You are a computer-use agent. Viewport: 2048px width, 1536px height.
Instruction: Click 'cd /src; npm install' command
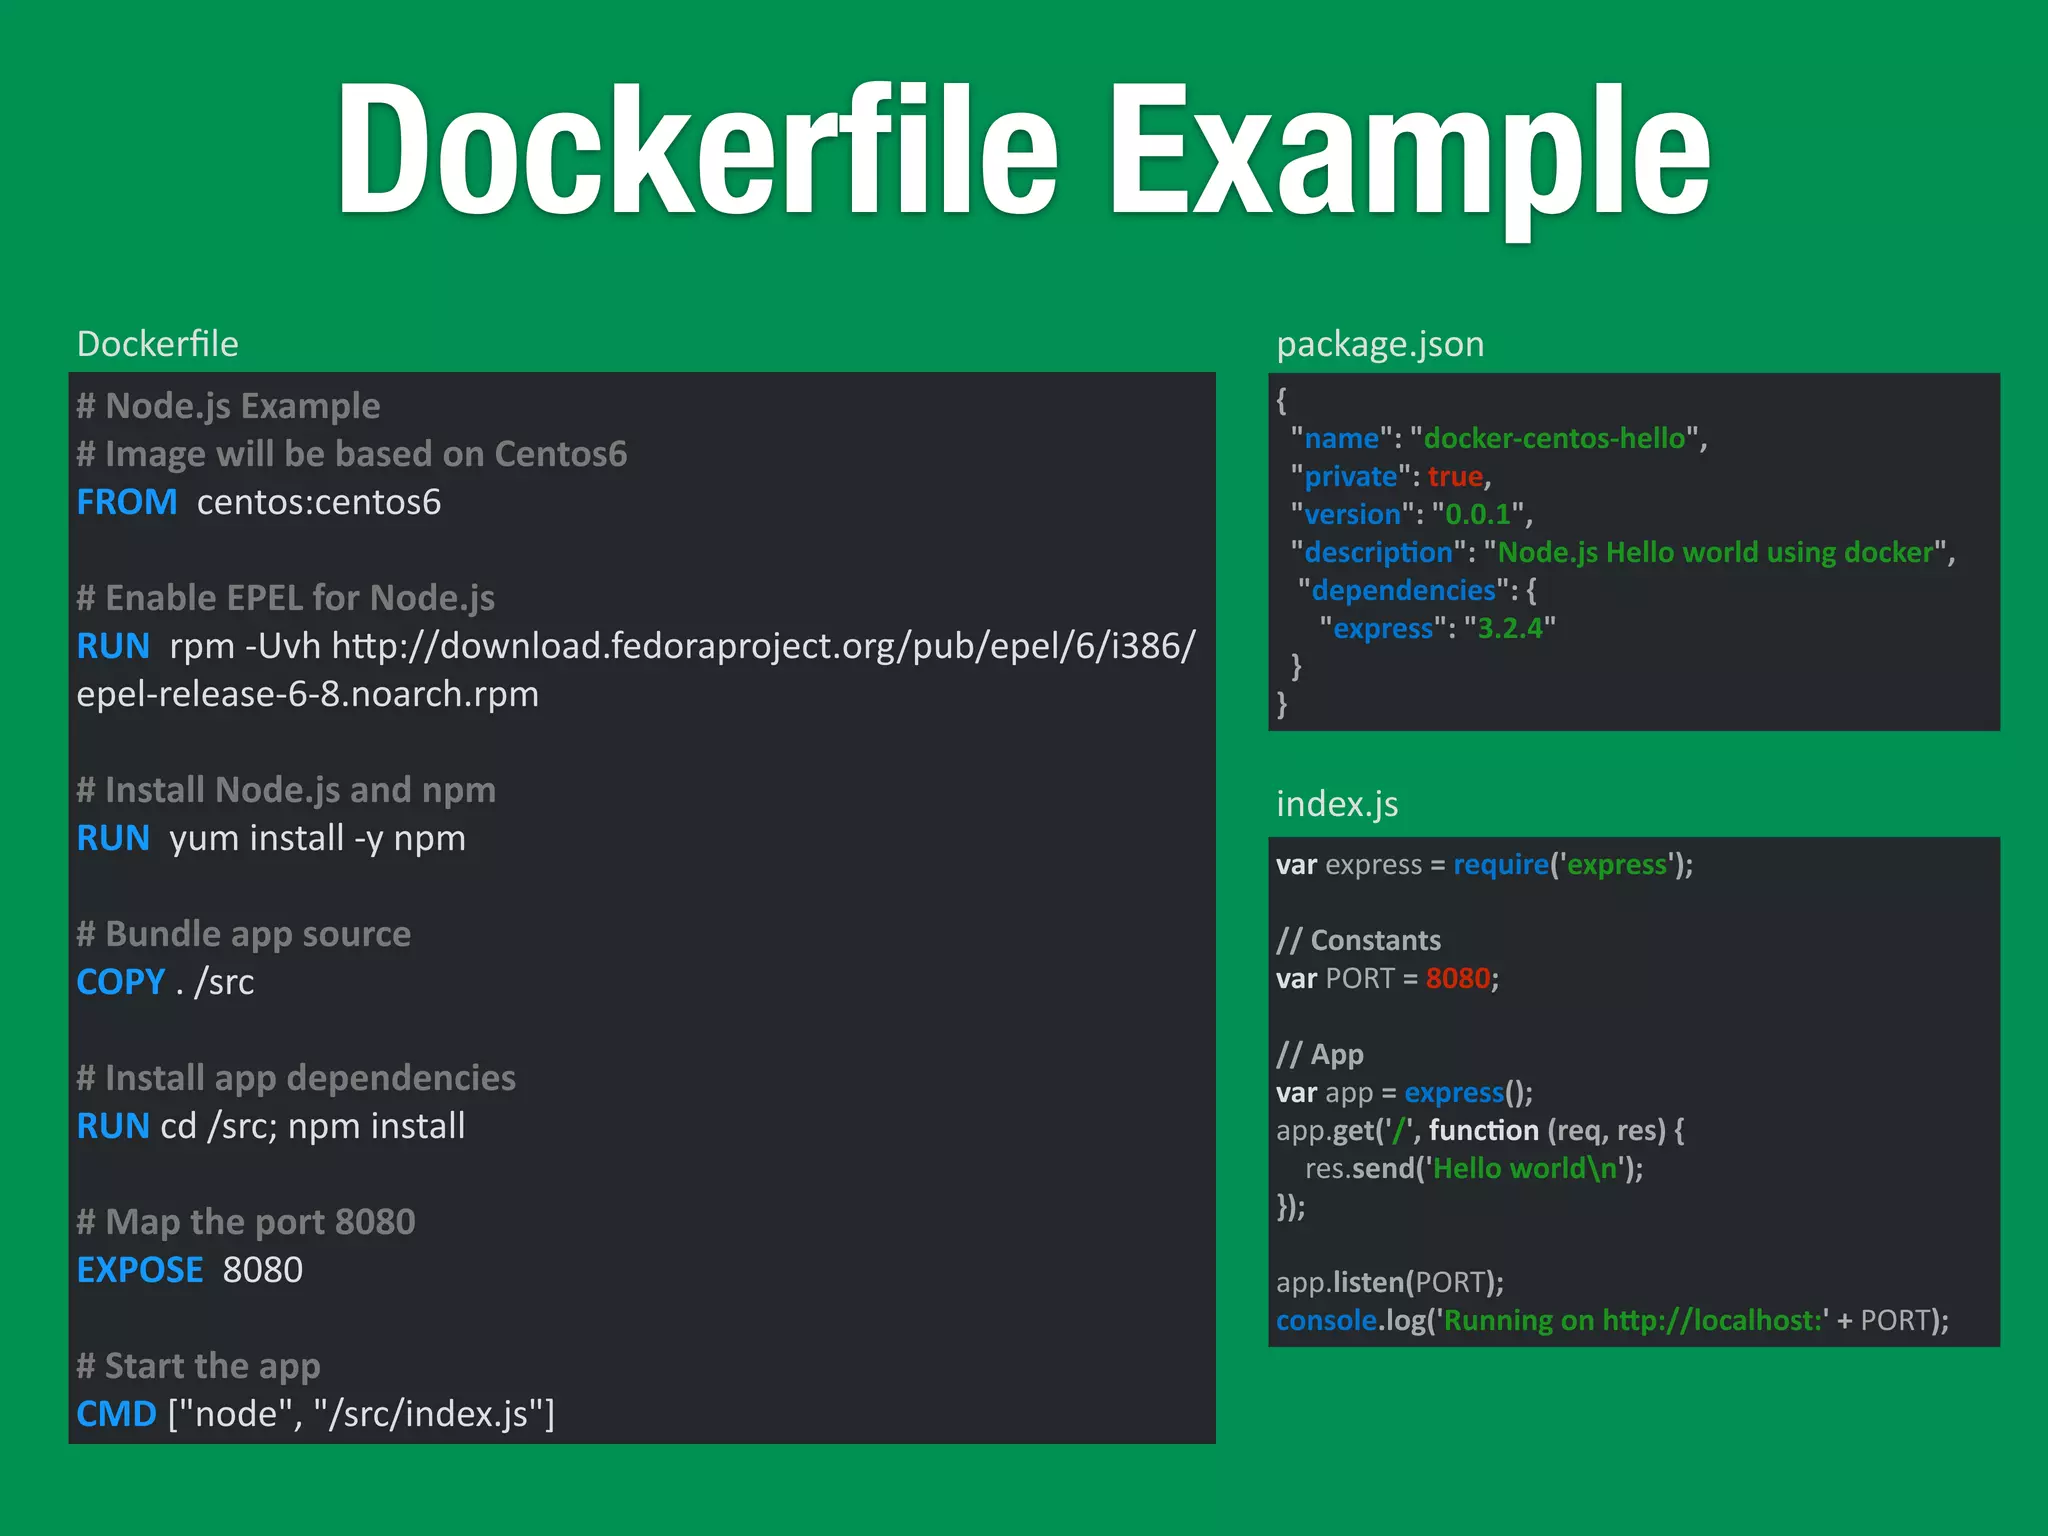[x=313, y=1127]
